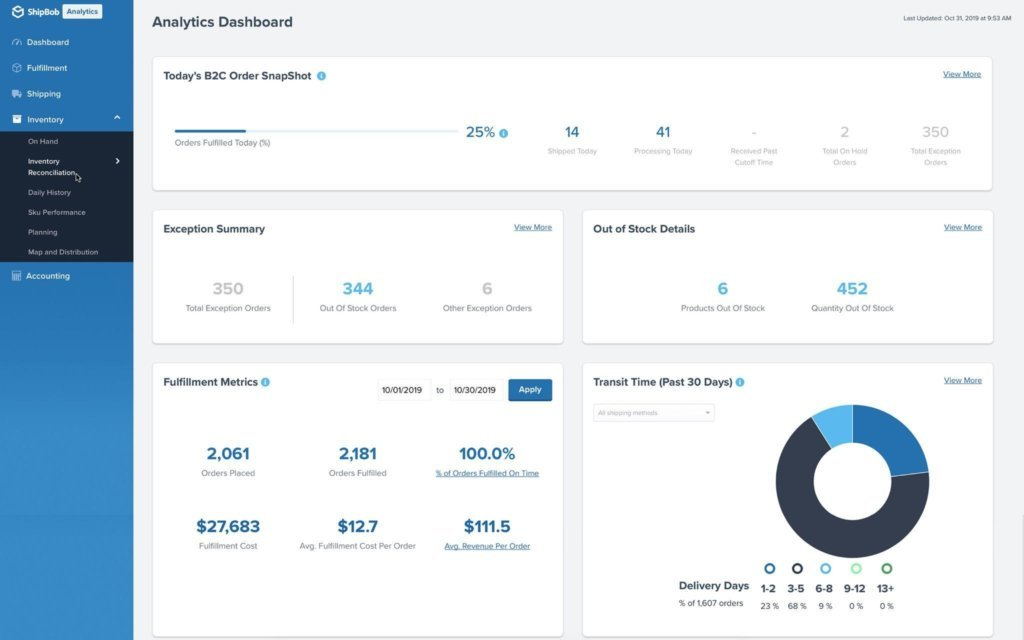Select On Hand in the Inventory menu
This screenshot has width=1024, height=640.
[x=45, y=141]
